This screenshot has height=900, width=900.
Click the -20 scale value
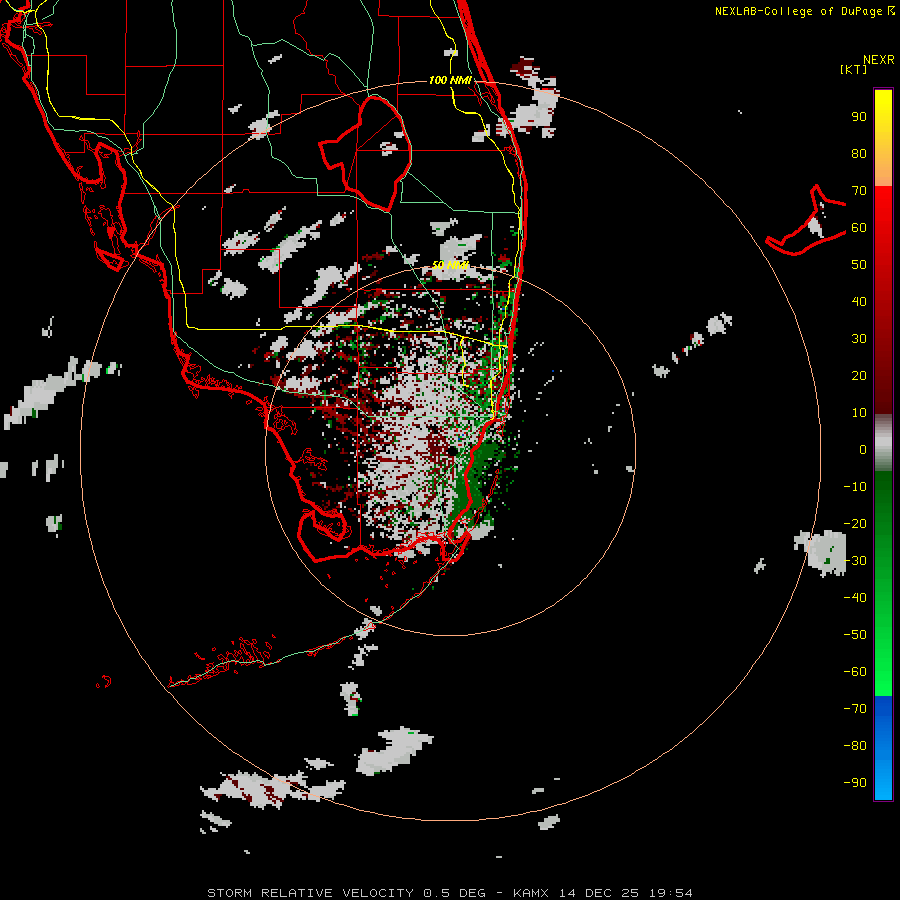pyautogui.click(x=855, y=524)
